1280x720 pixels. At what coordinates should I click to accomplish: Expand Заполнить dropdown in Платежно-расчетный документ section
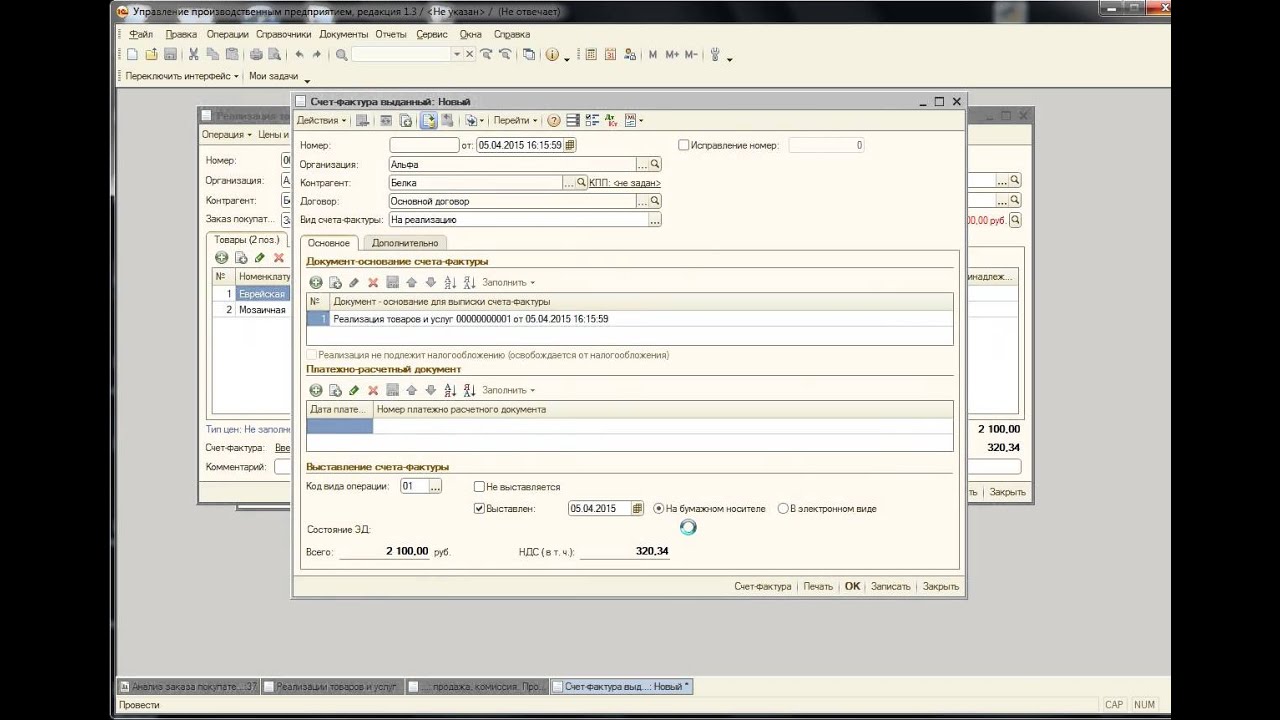pyautogui.click(x=508, y=391)
